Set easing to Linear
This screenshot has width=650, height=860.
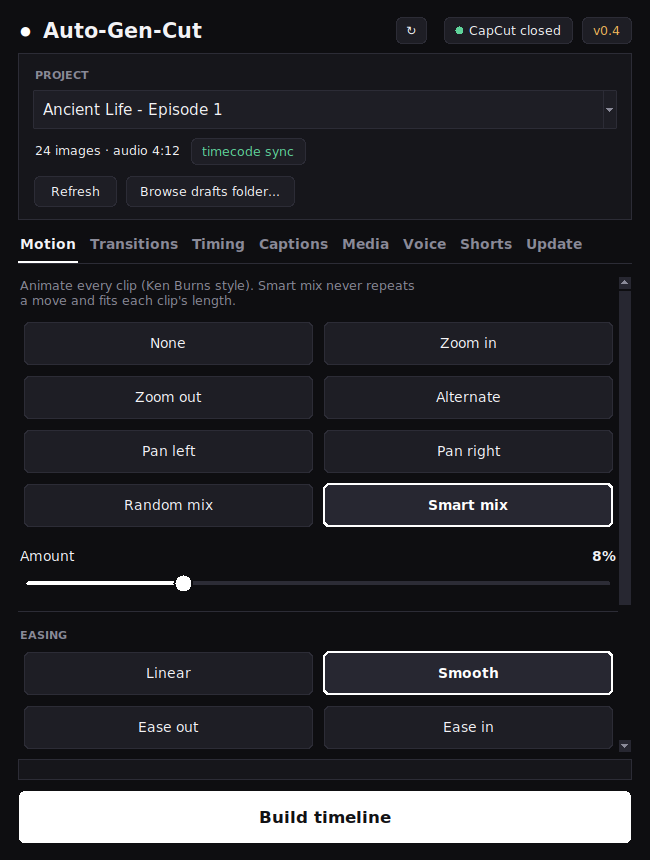click(x=168, y=673)
